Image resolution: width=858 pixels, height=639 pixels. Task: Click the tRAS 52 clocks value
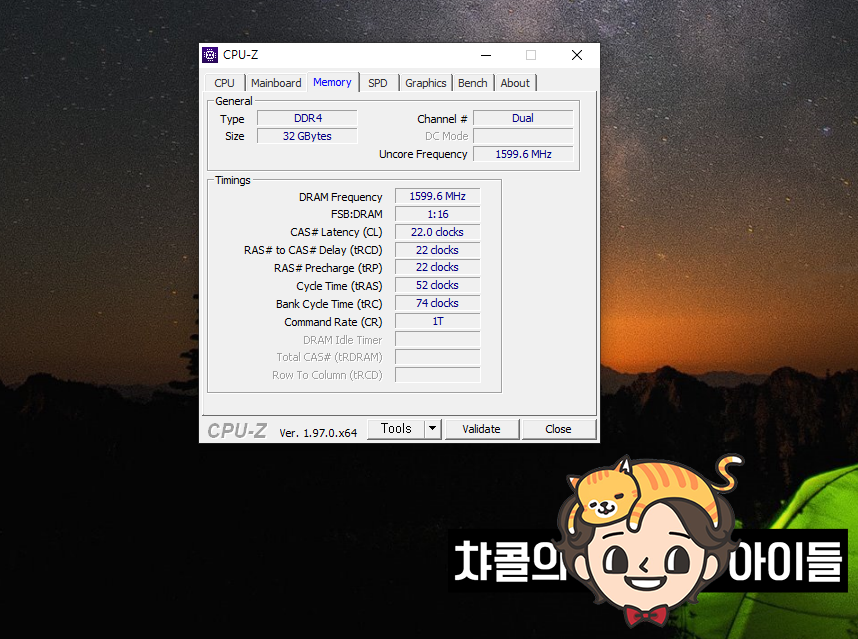[x=438, y=286]
